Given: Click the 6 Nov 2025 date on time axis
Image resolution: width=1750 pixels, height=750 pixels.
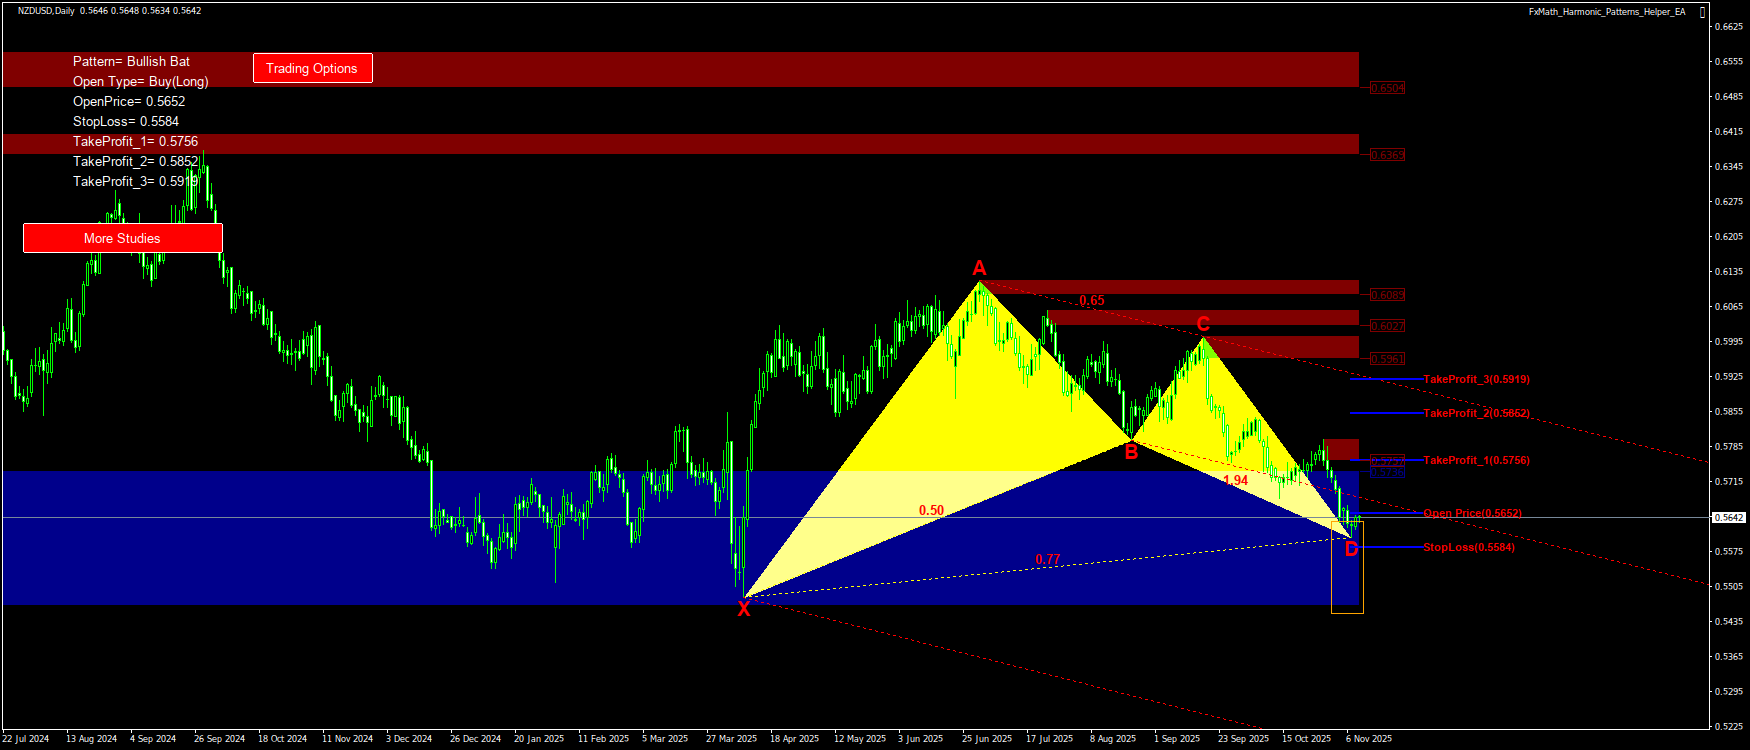Looking at the screenshot, I should [1368, 739].
